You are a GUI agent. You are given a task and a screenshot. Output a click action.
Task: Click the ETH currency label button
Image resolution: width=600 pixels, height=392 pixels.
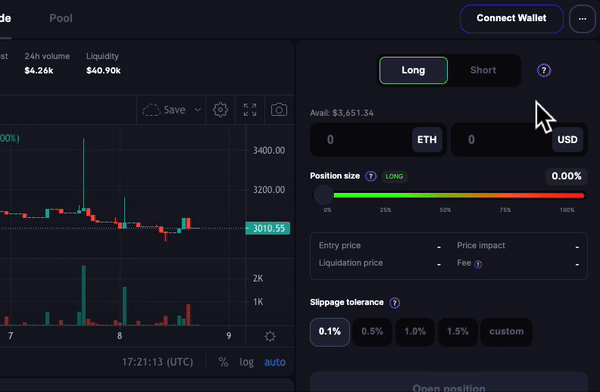point(427,140)
